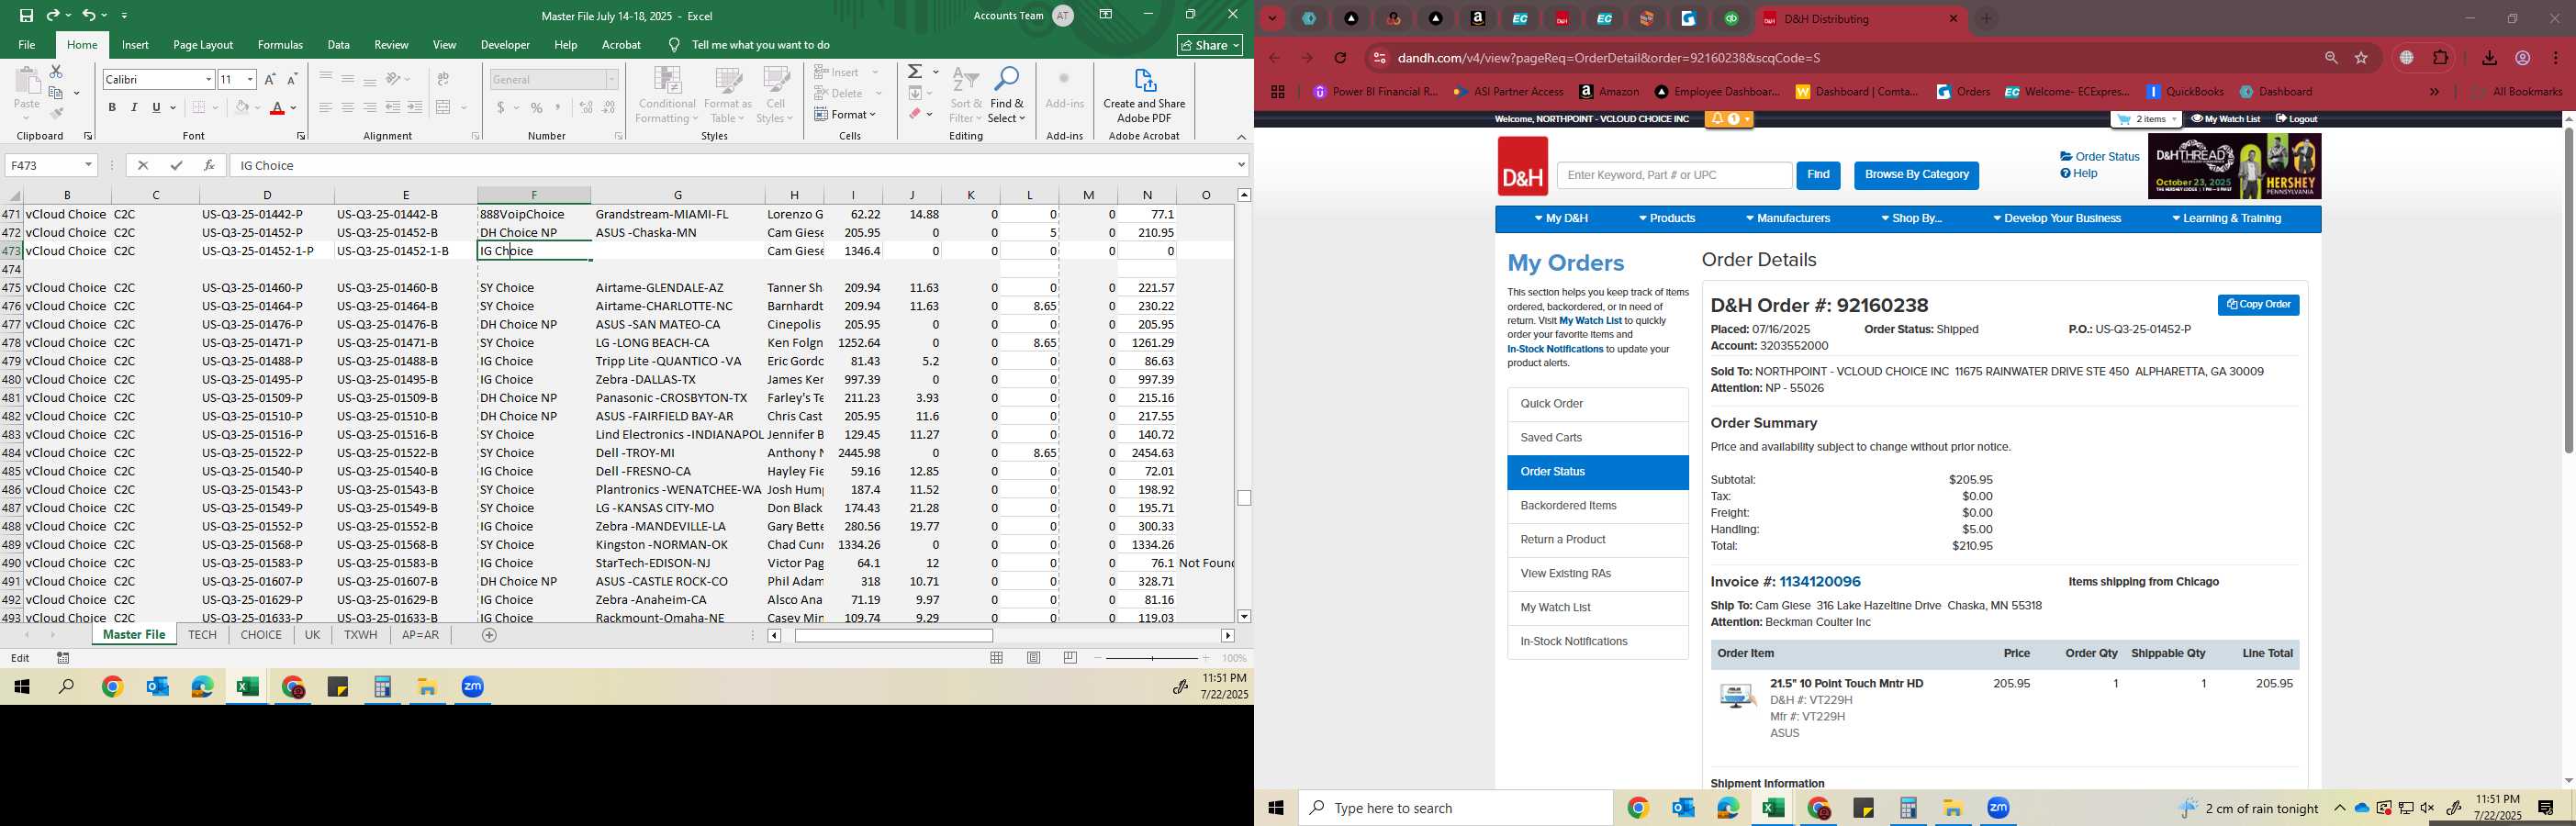Image resolution: width=2576 pixels, height=826 pixels.
Task: Click the Percent Style icon
Action: (x=537, y=108)
